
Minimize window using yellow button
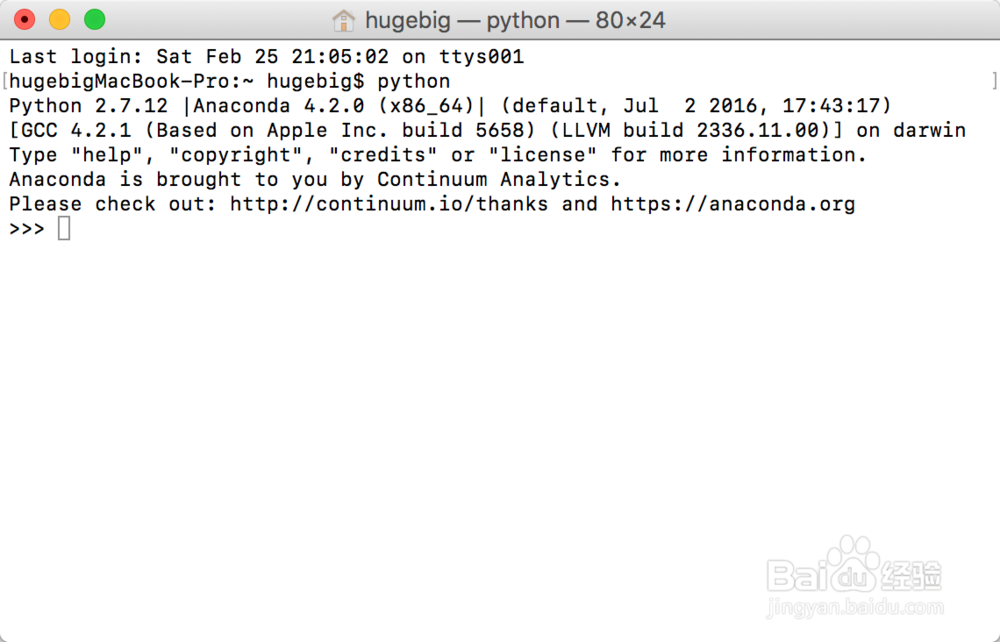(60, 20)
